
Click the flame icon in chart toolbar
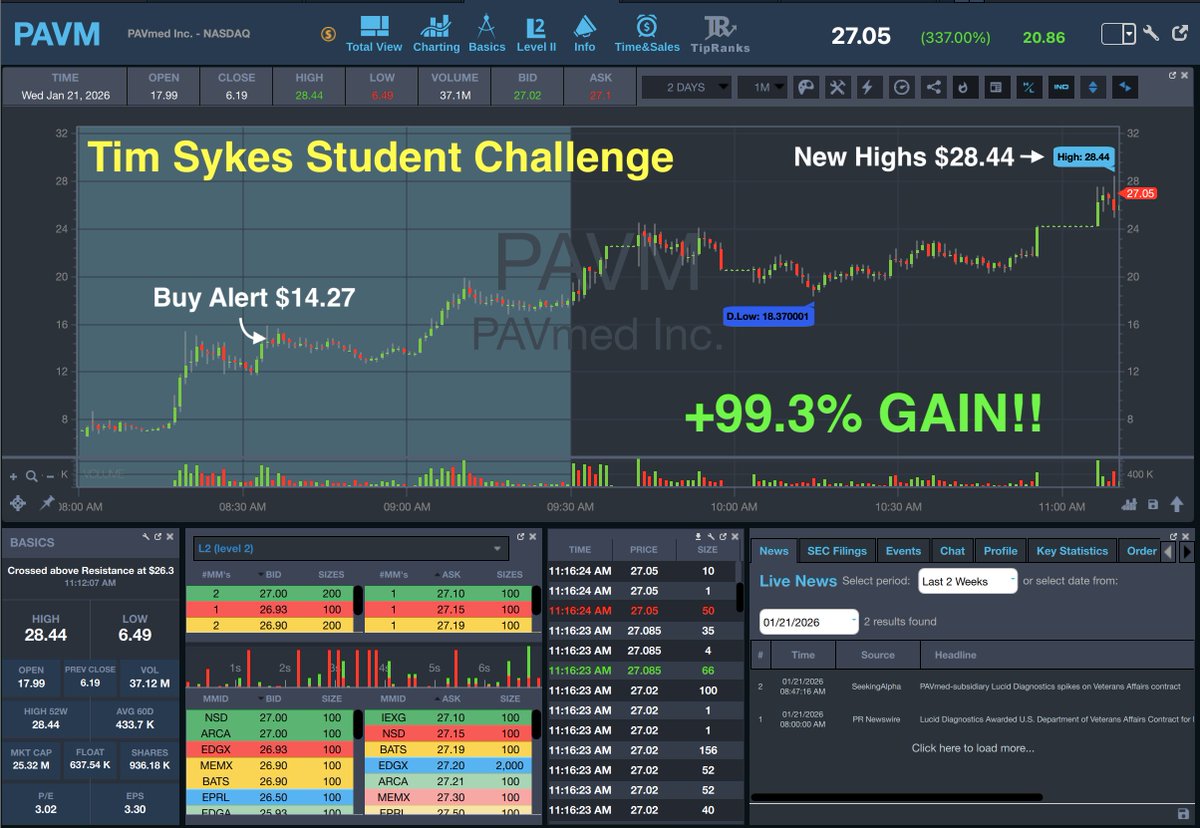click(x=964, y=87)
